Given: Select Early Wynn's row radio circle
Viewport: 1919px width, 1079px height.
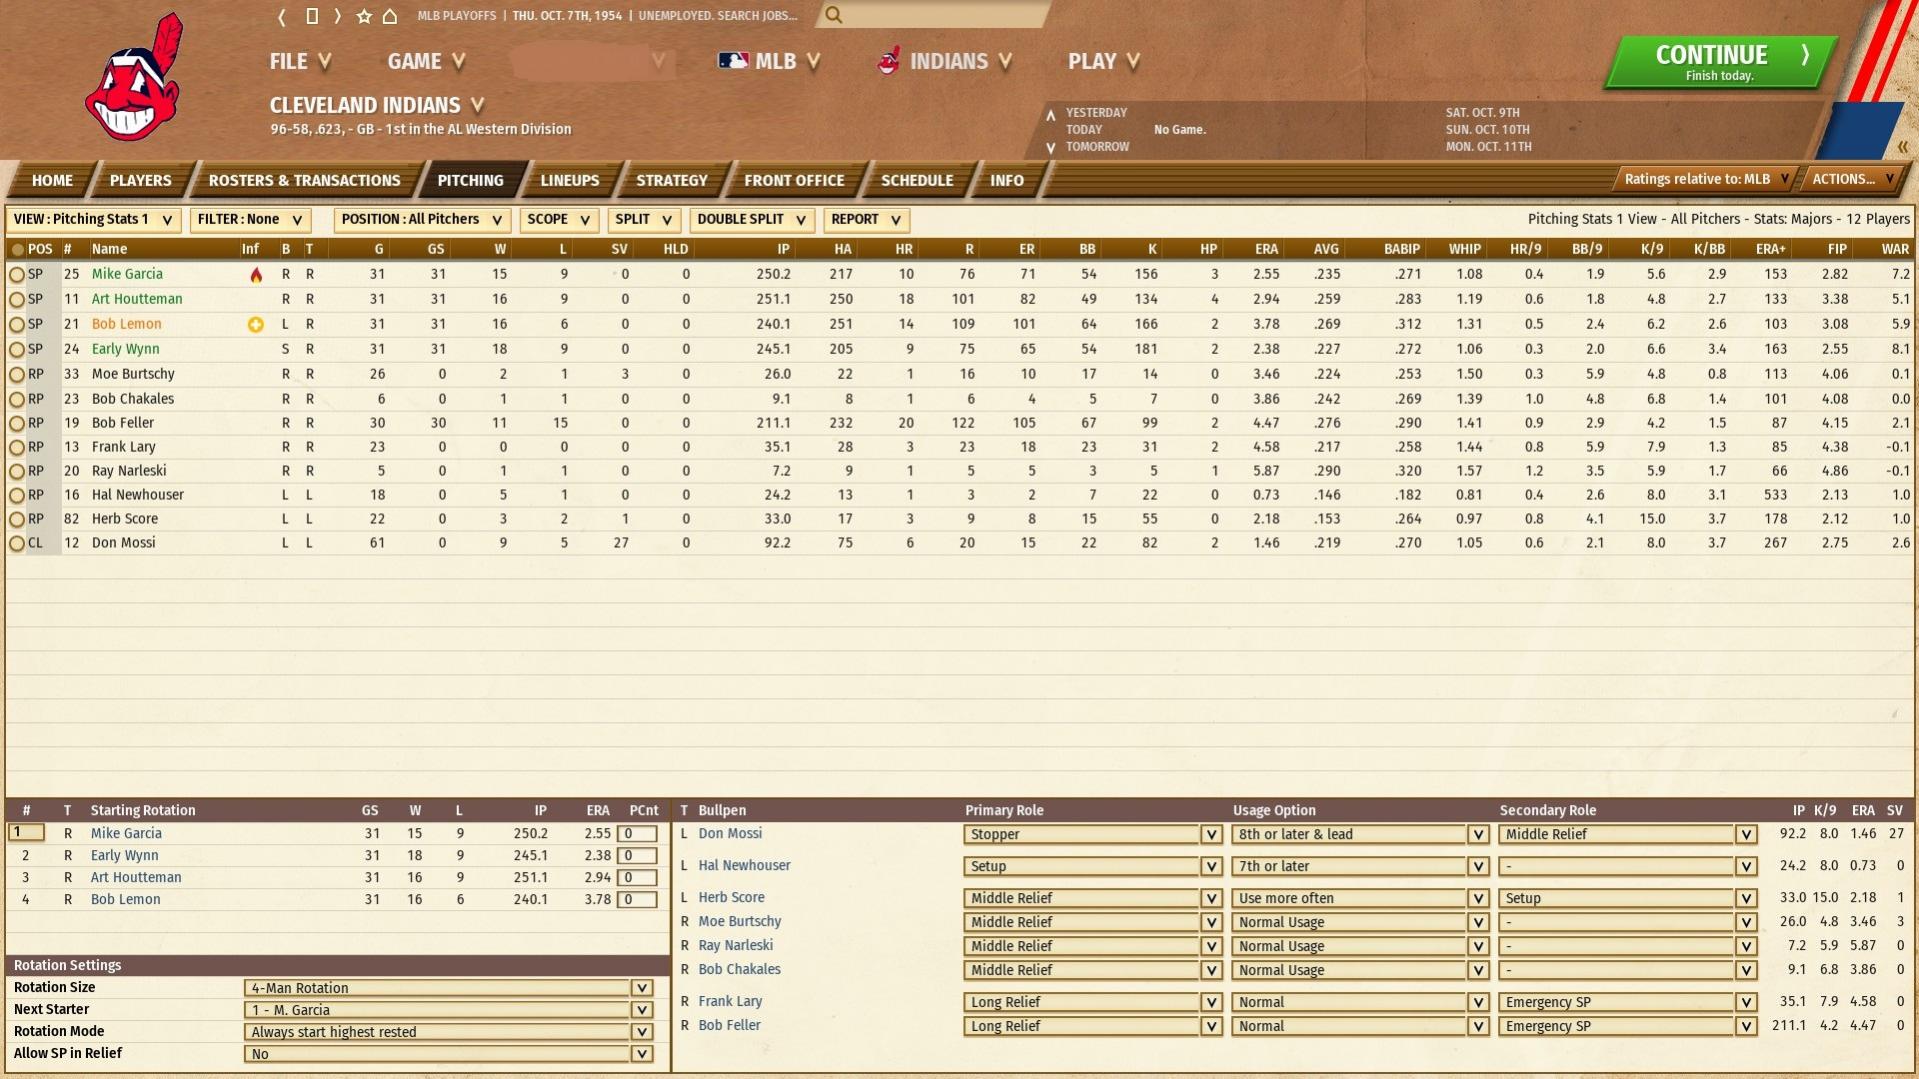Looking at the screenshot, I should point(17,349).
